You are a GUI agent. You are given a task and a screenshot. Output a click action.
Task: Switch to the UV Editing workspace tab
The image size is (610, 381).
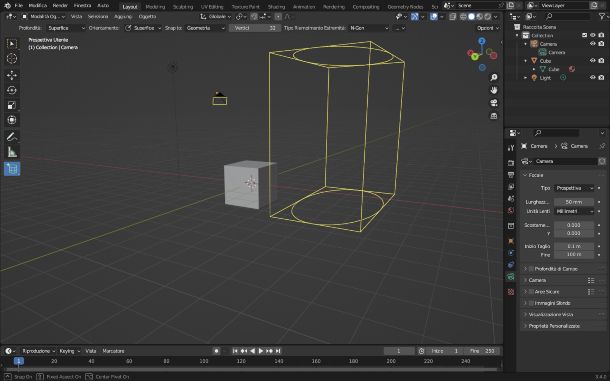point(212,7)
